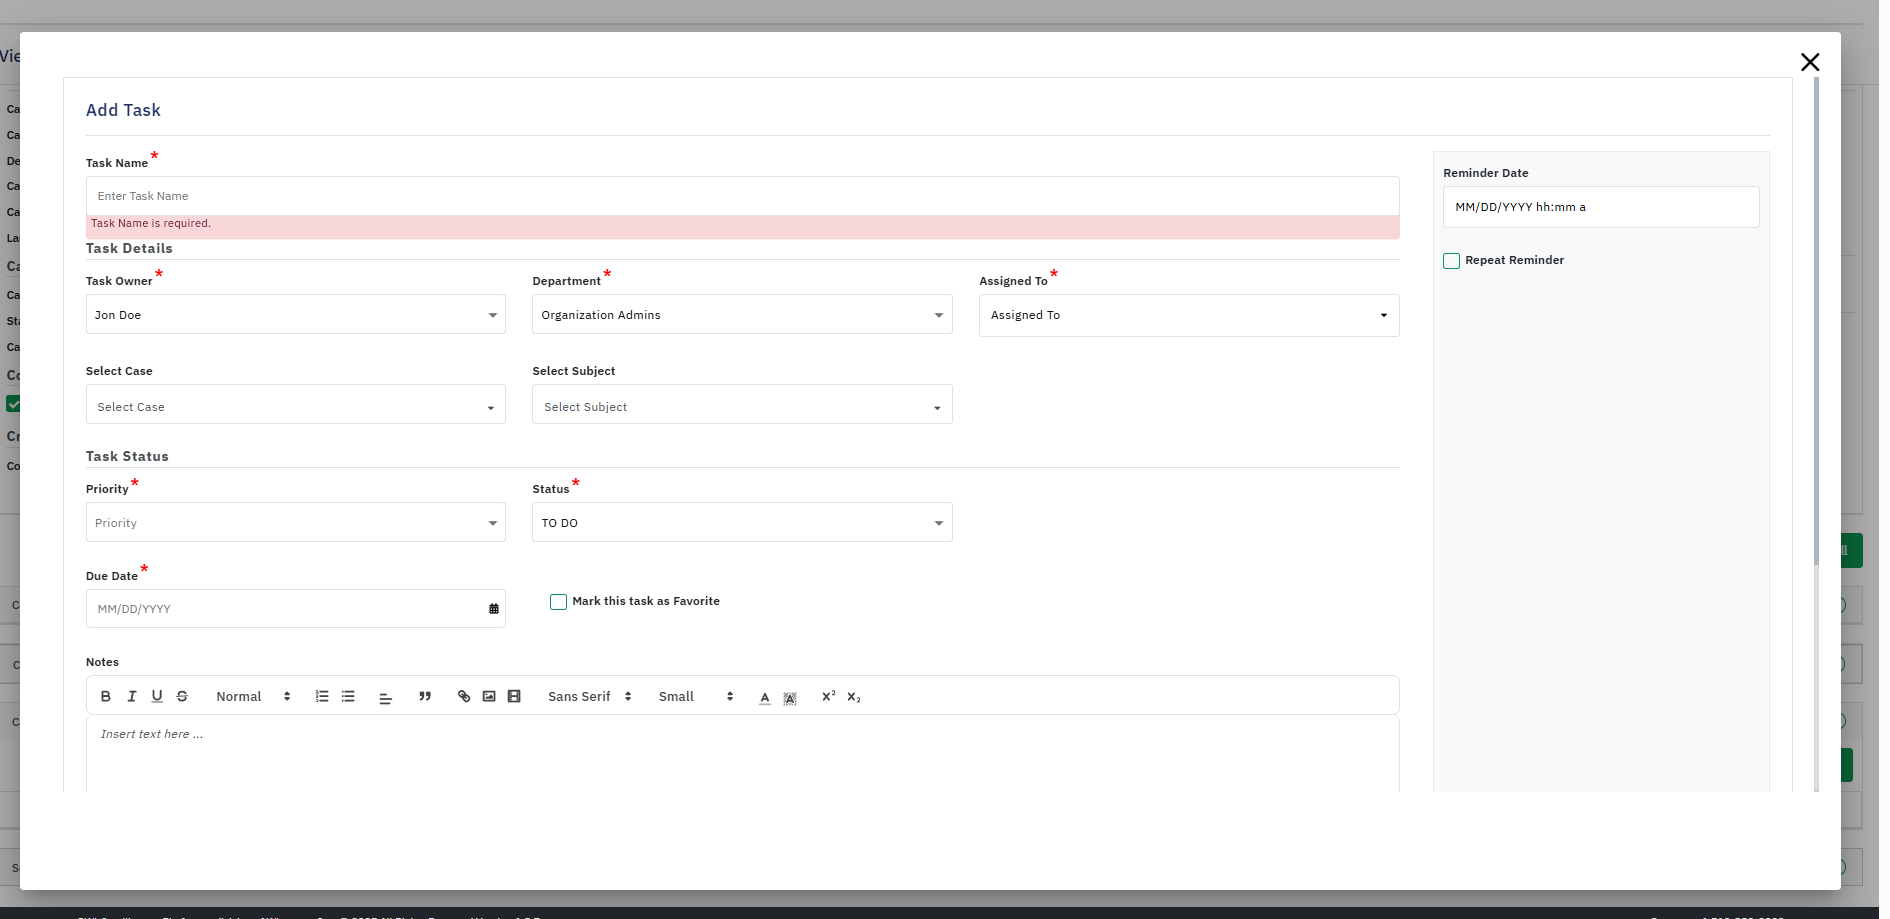The height and width of the screenshot is (919, 1890).
Task: Check Mark this task as Favorite
Action: [x=558, y=602]
